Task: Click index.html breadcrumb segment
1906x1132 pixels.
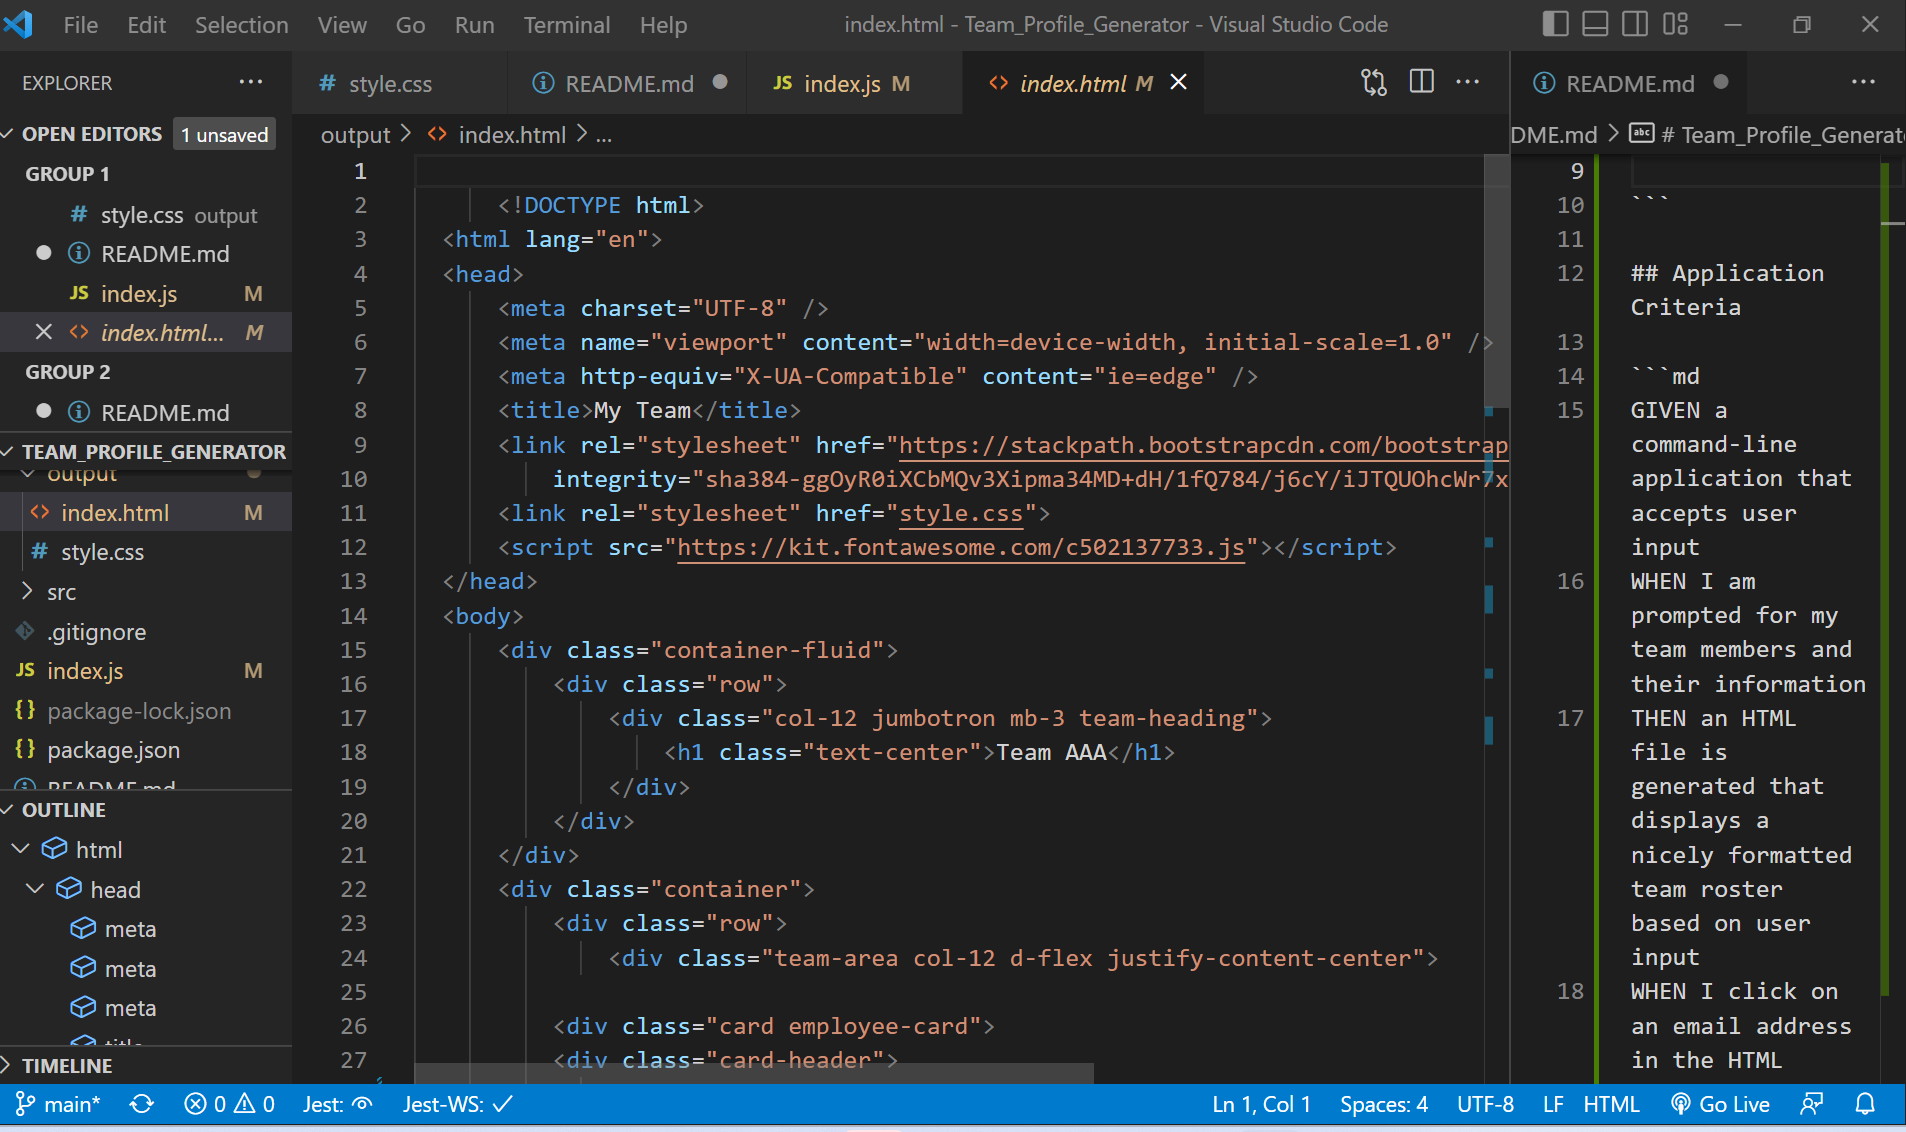Action: pos(511,135)
